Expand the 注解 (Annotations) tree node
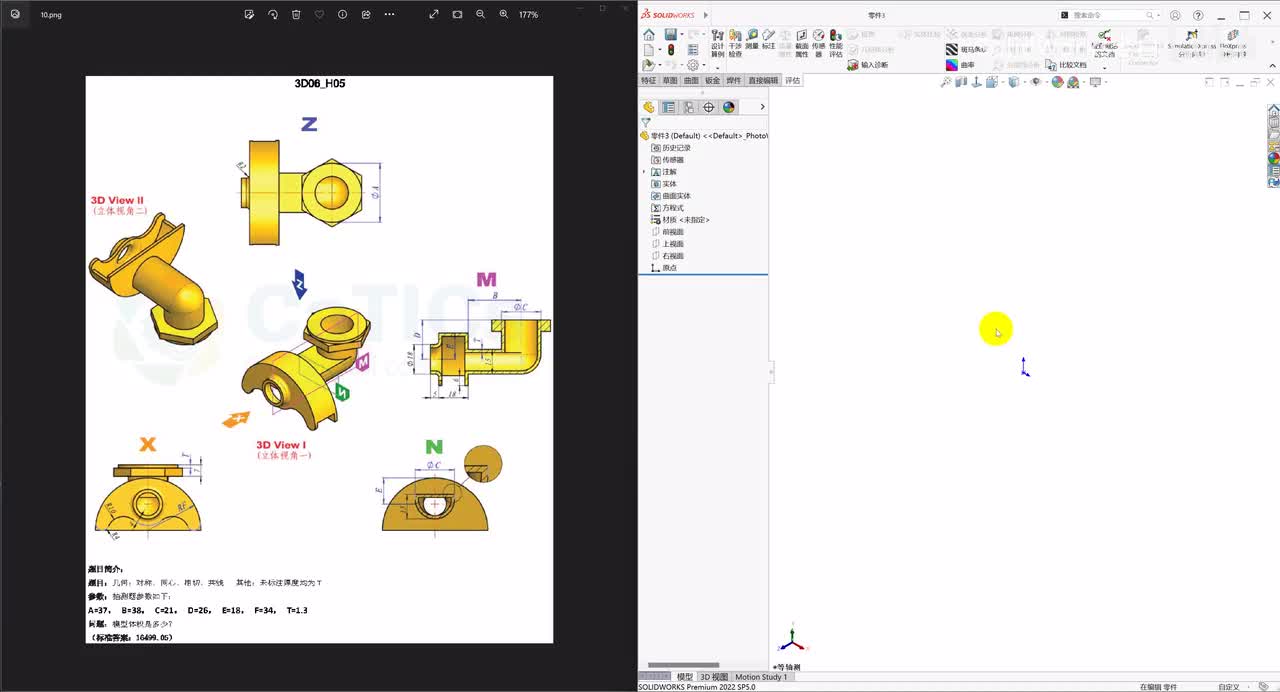1280x692 pixels. [644, 172]
